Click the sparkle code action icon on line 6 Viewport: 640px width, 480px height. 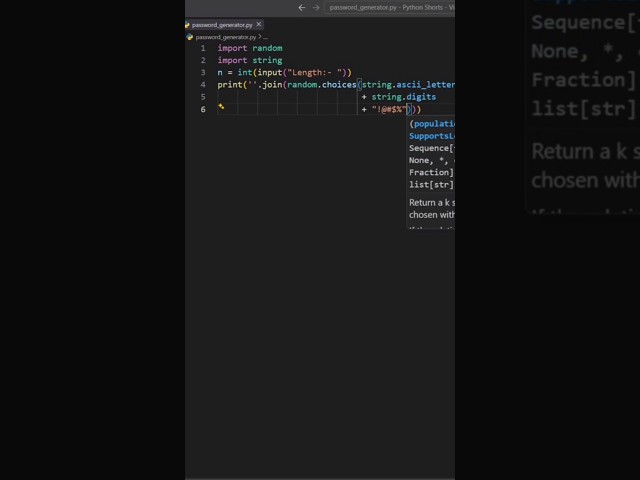click(221, 107)
